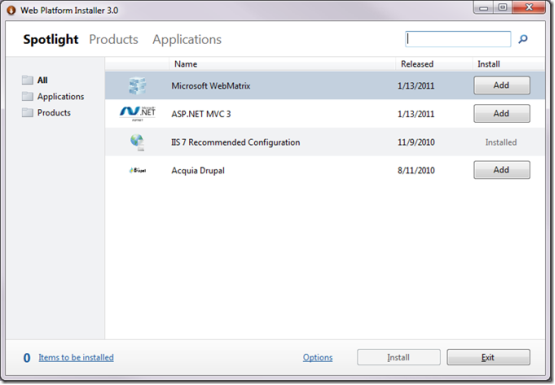Click the IIS 7 globe icon
This screenshot has height=385, width=555.
point(137,142)
